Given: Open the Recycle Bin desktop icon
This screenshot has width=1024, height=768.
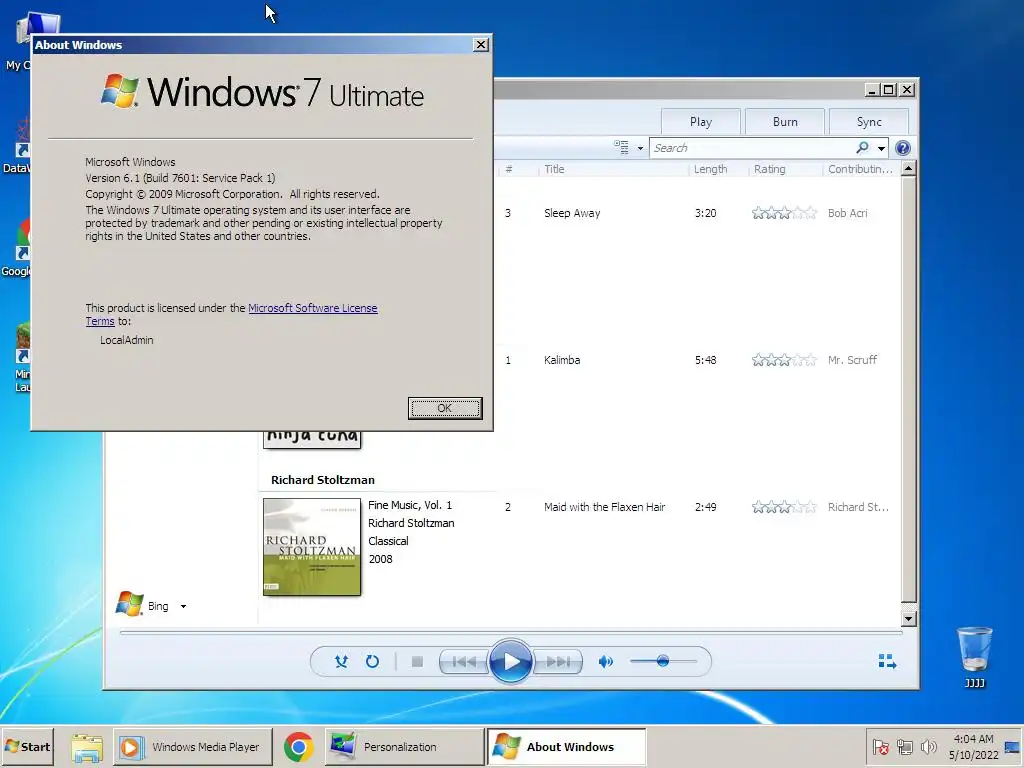Looking at the screenshot, I should (x=974, y=656).
